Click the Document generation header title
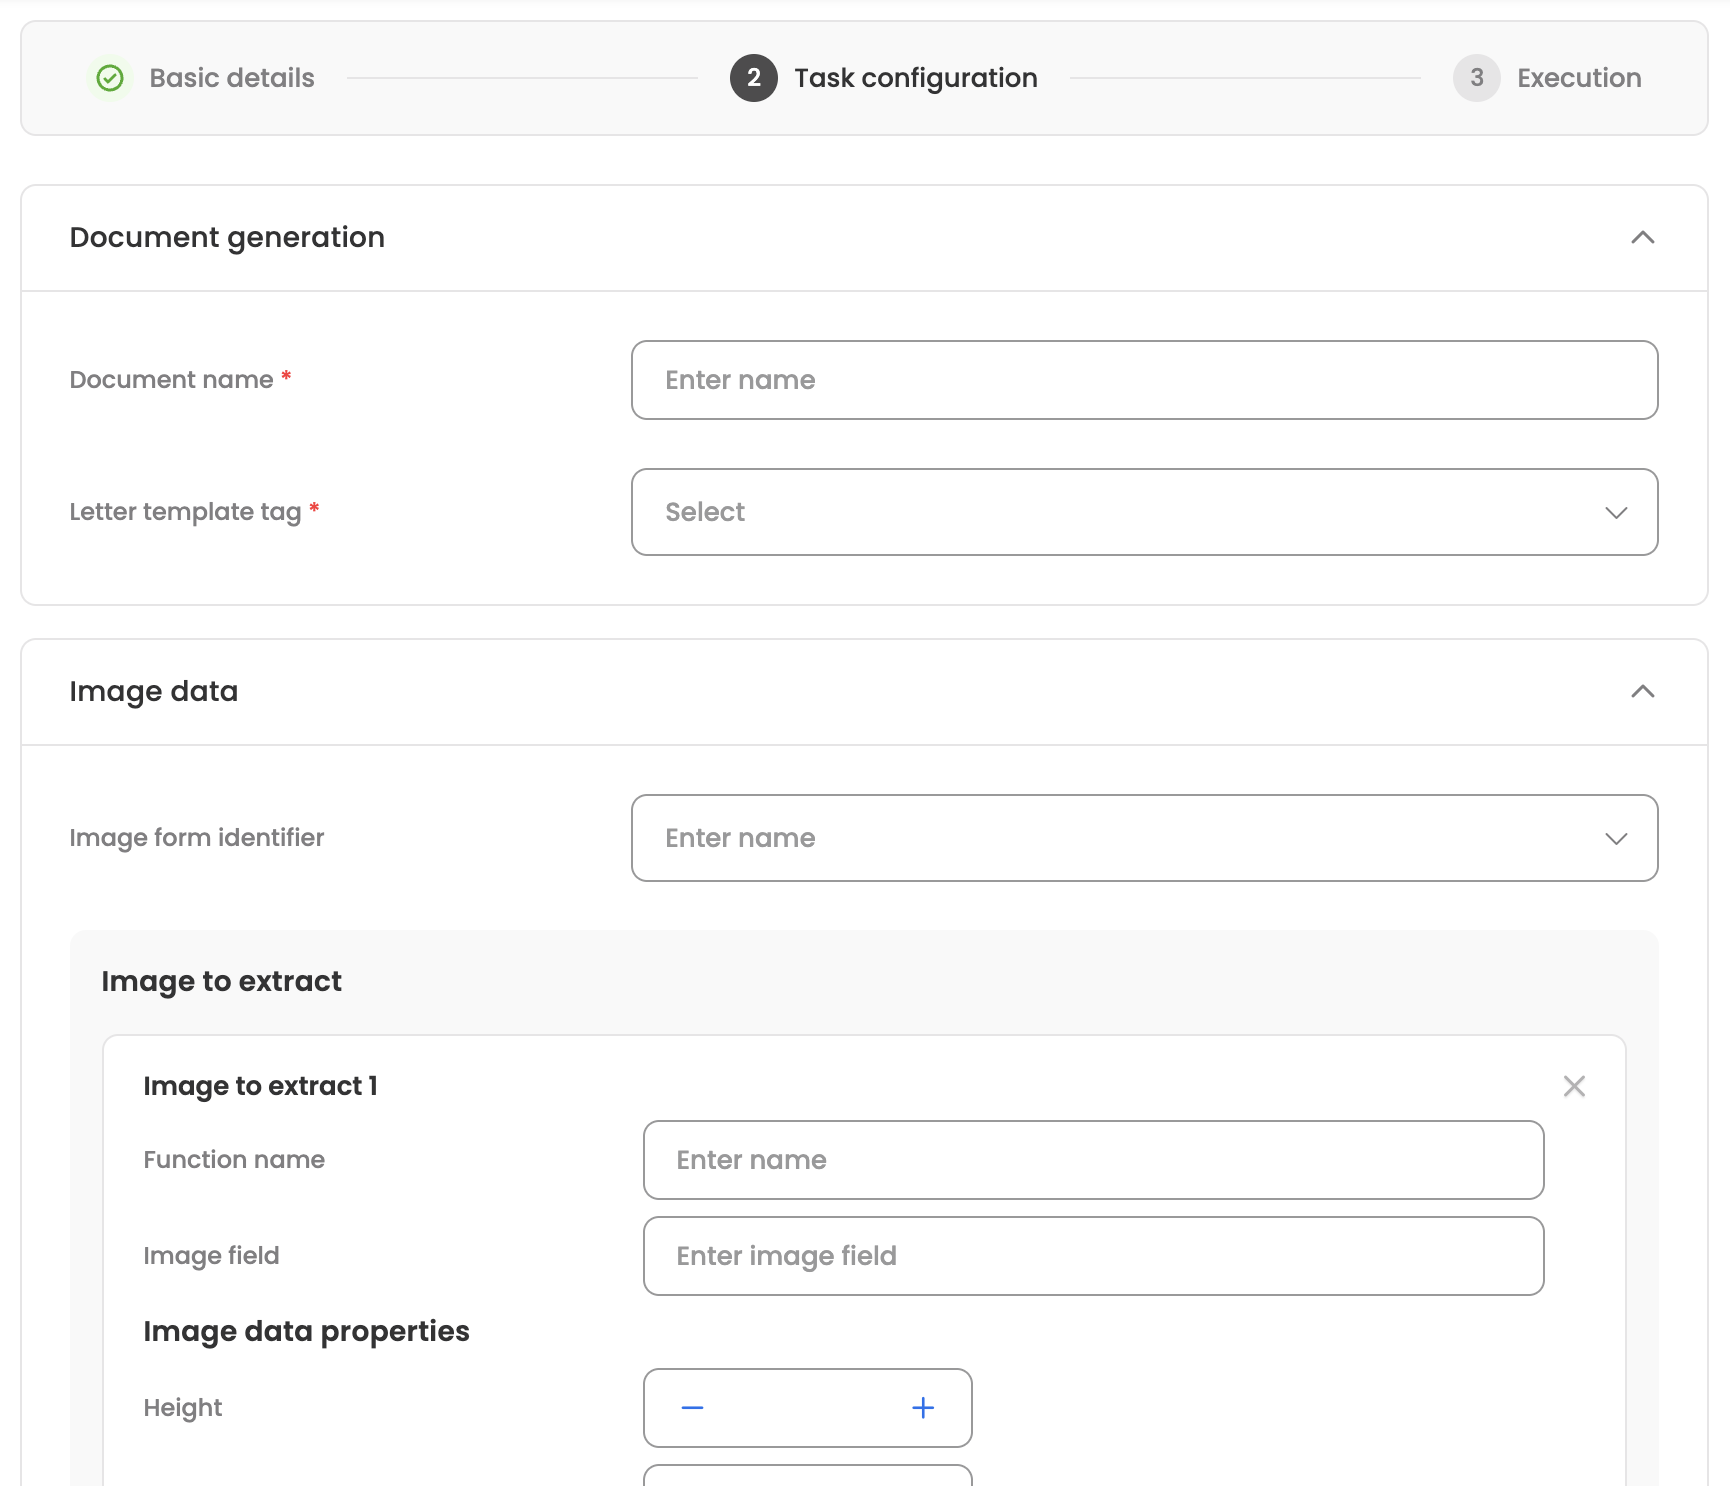Screen dimensions: 1730x1486 click(227, 238)
